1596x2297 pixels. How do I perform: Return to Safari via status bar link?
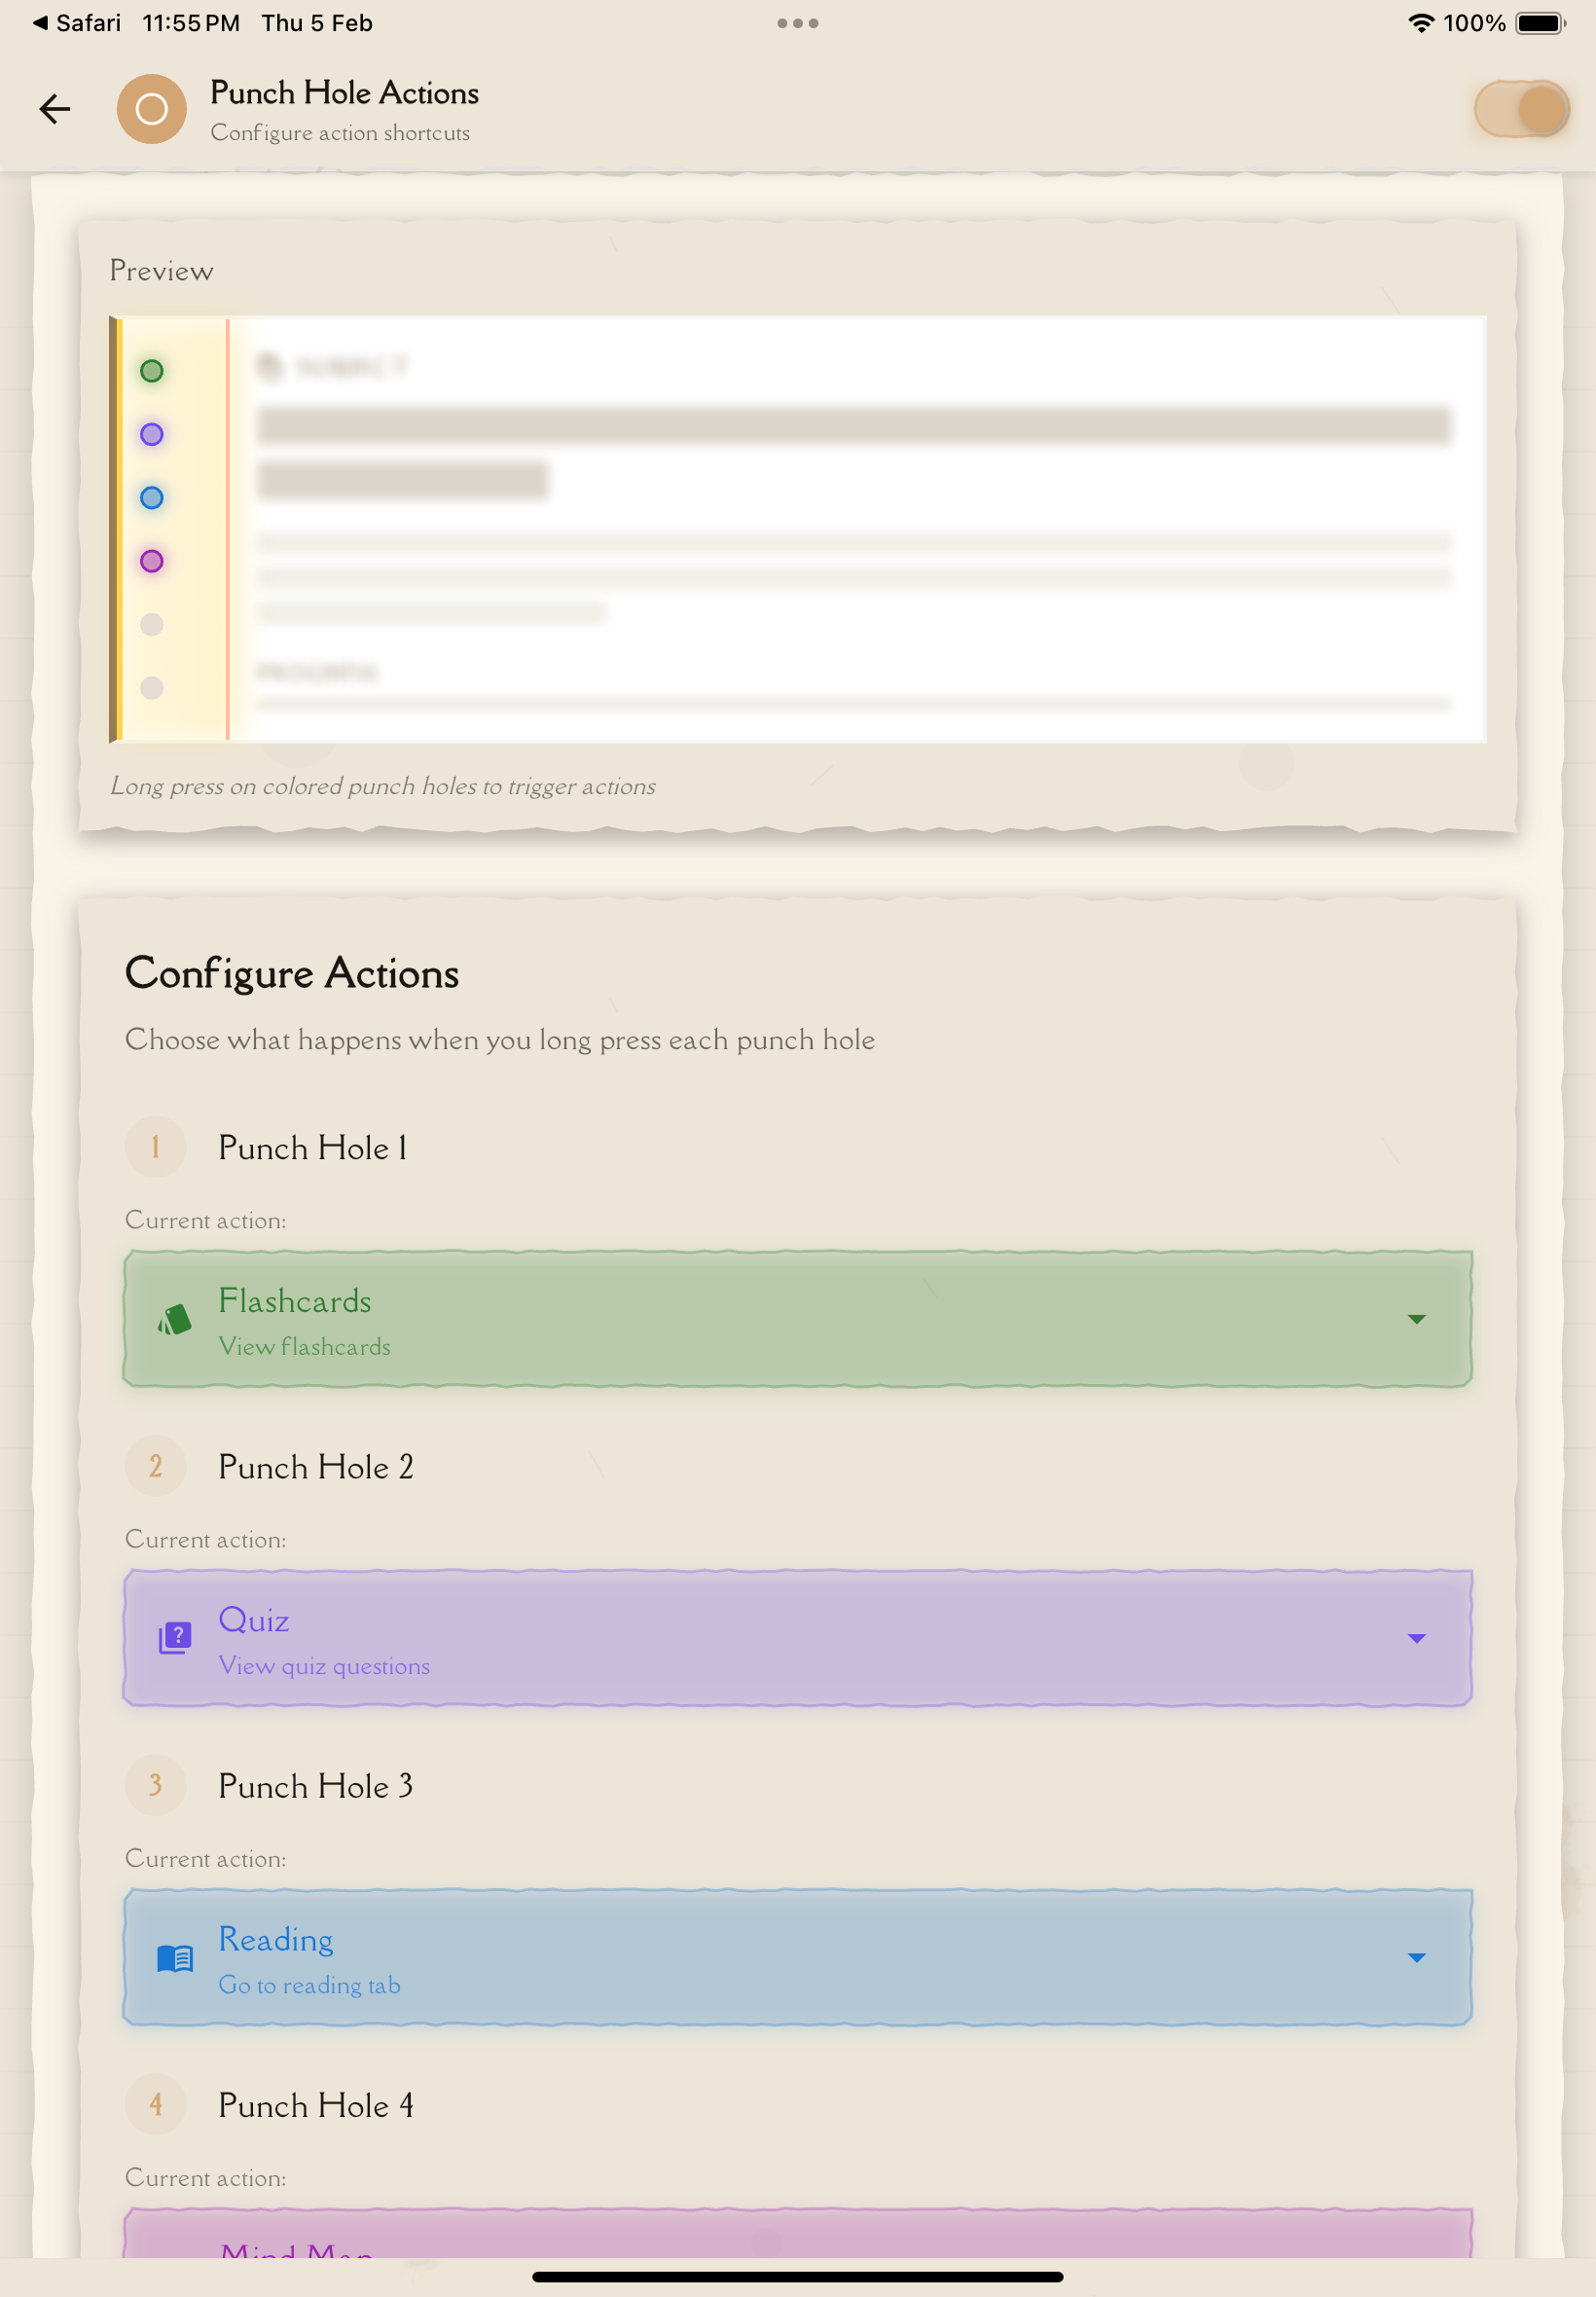pos(76,23)
